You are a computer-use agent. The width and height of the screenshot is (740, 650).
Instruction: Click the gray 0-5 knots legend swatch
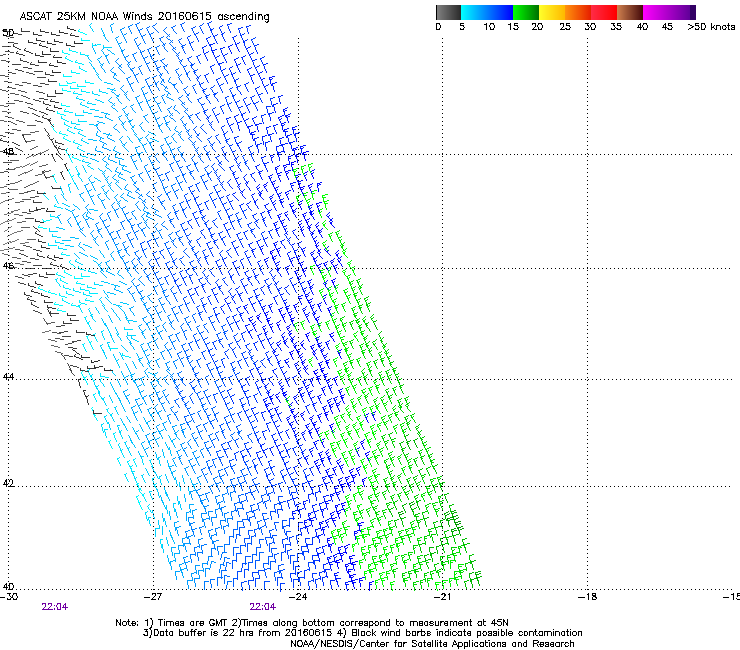[x=448, y=12]
